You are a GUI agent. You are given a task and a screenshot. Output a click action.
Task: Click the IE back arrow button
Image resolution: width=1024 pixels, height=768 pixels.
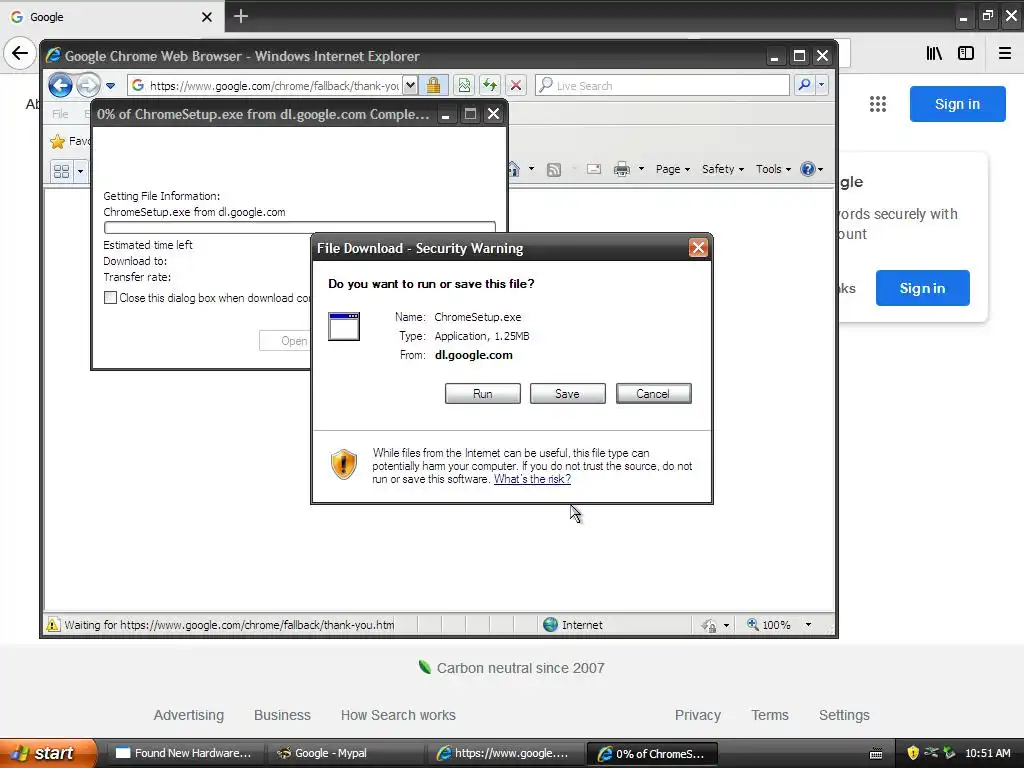pos(60,86)
